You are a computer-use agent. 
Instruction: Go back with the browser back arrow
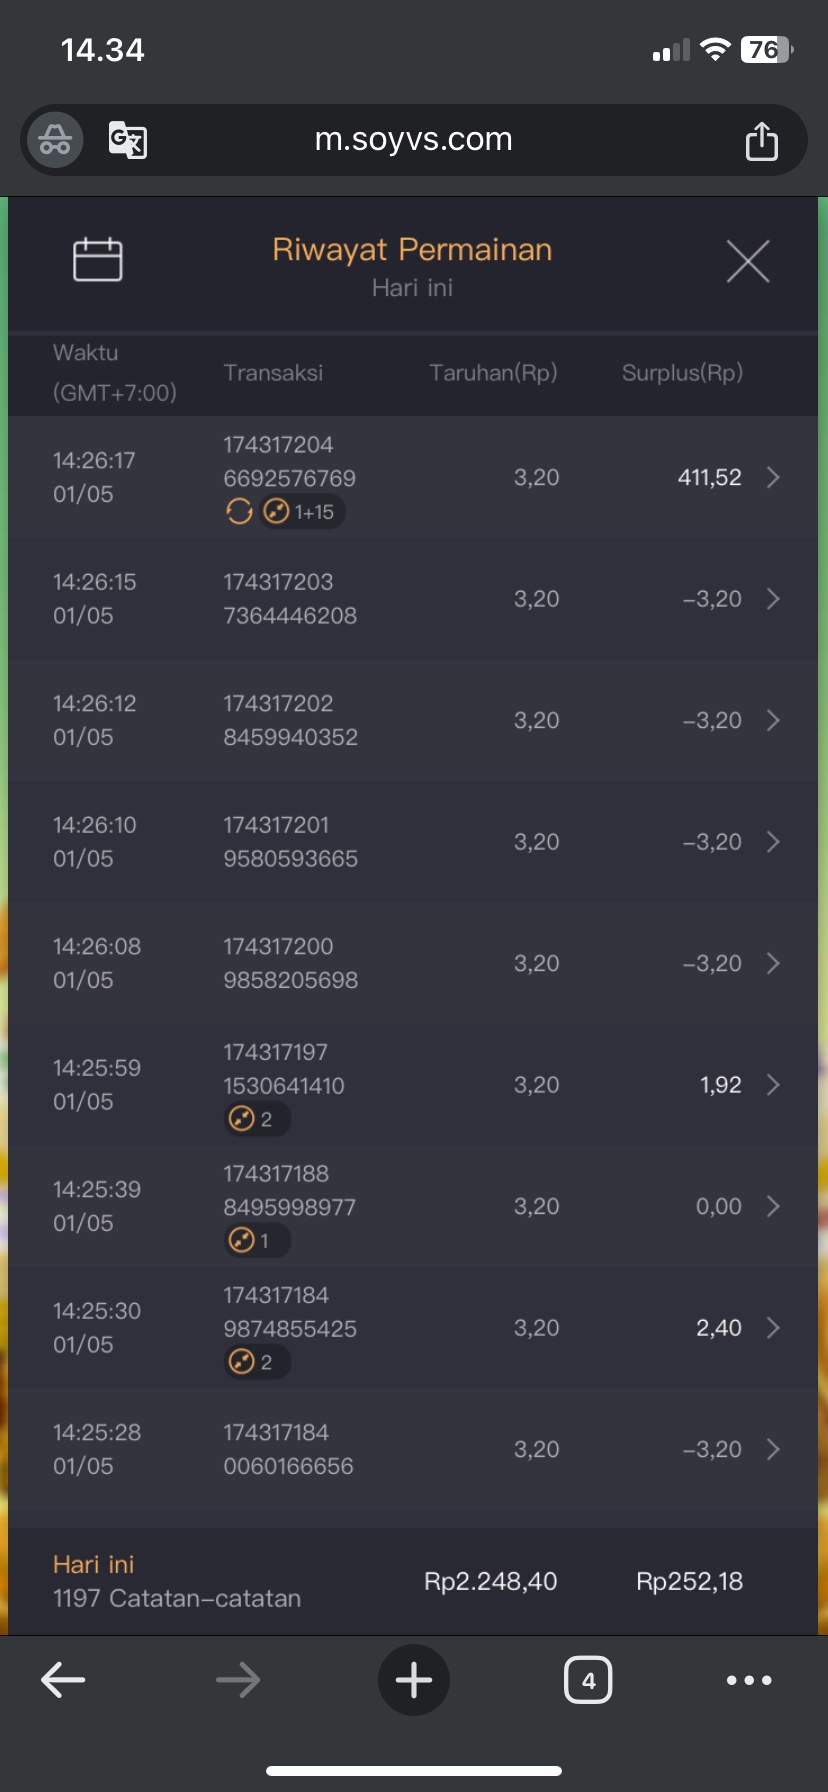[63, 1680]
